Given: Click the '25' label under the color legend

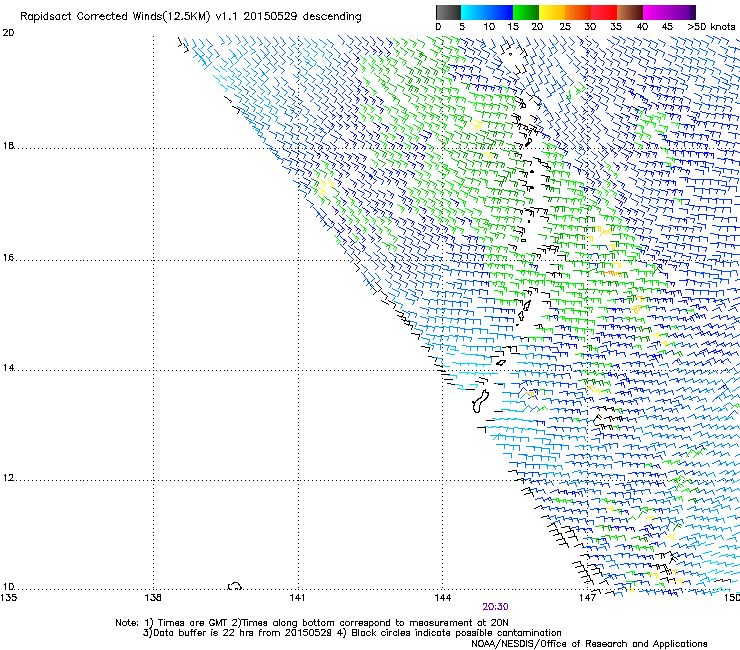Looking at the screenshot, I should coord(565,27).
